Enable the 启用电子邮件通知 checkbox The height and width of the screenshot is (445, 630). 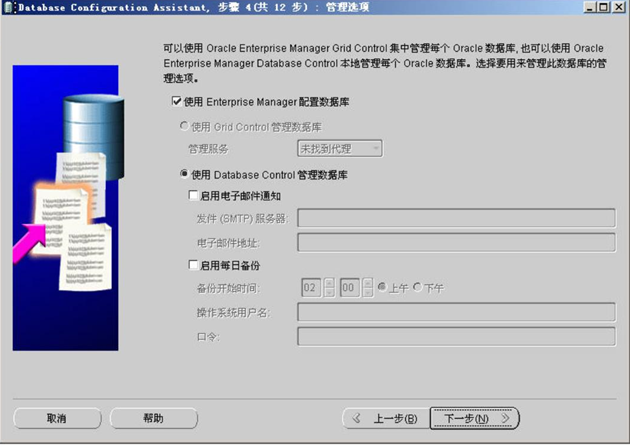pos(193,195)
